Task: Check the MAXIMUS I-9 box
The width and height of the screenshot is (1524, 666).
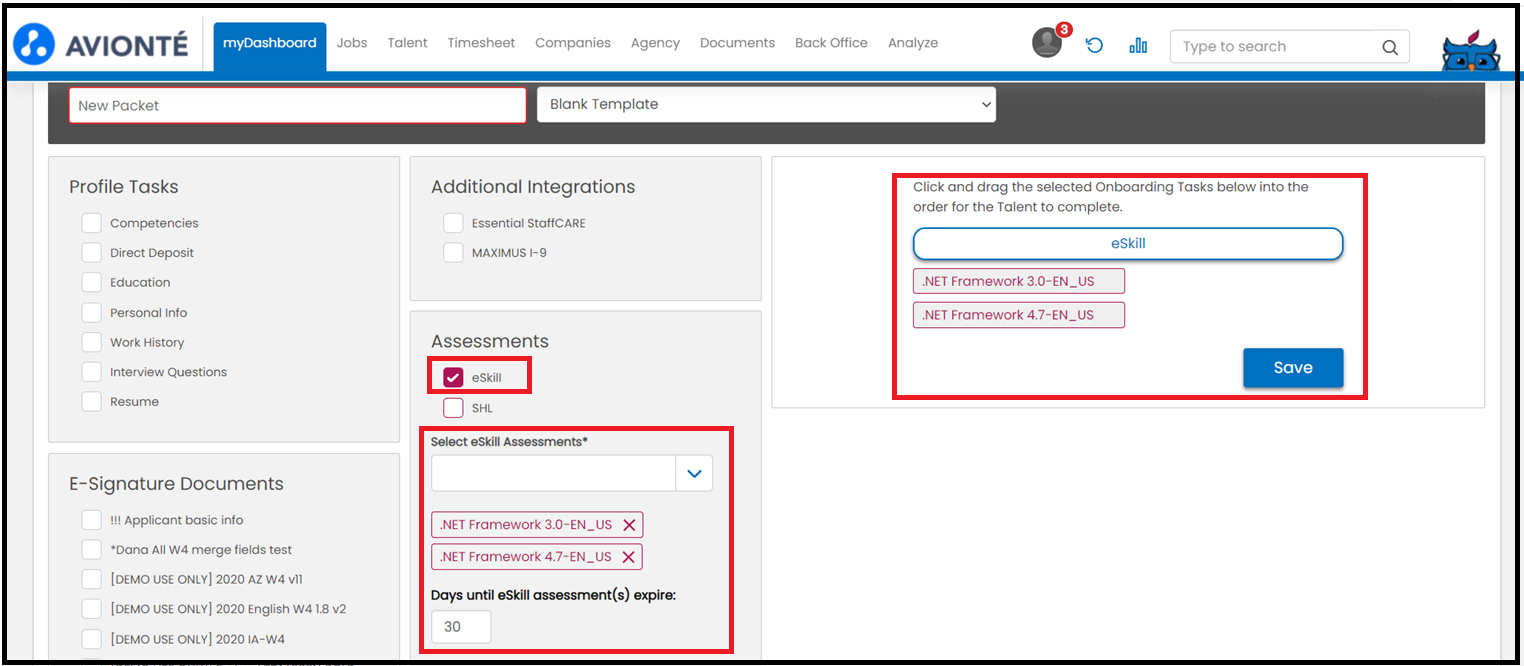Action: click(453, 253)
